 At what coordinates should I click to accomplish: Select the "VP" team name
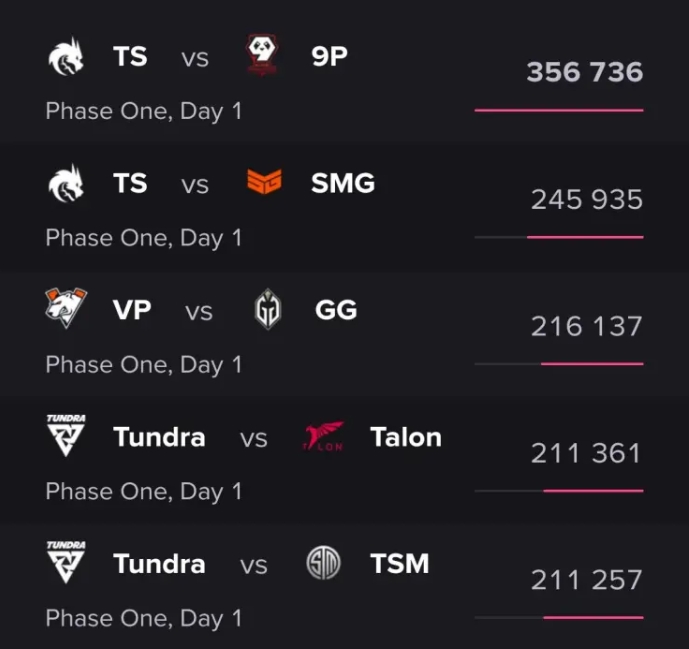132,310
